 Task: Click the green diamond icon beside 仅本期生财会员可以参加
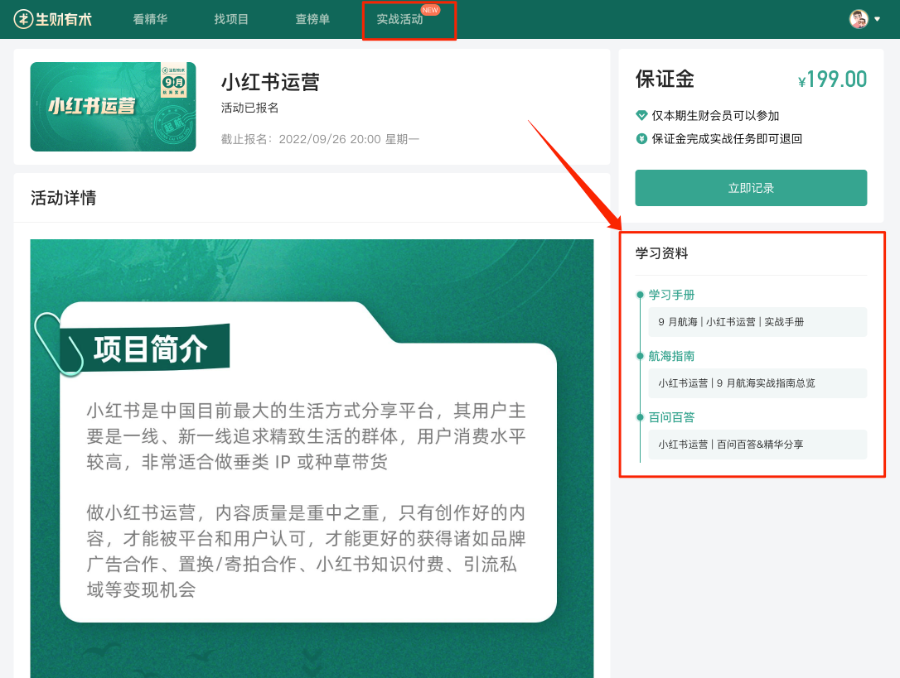click(642, 115)
